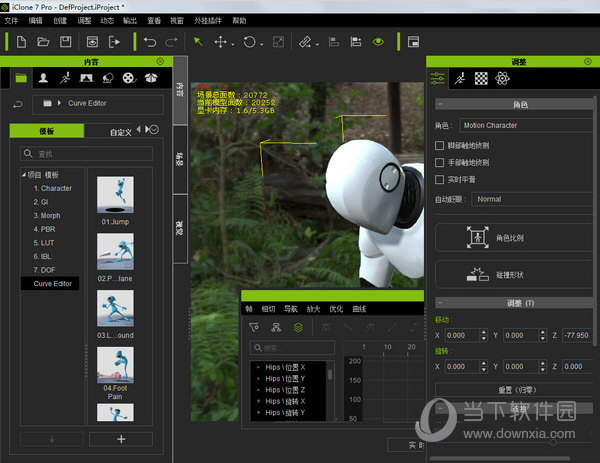Click the 角色比例 button
The height and width of the screenshot is (463, 600).
pos(514,238)
